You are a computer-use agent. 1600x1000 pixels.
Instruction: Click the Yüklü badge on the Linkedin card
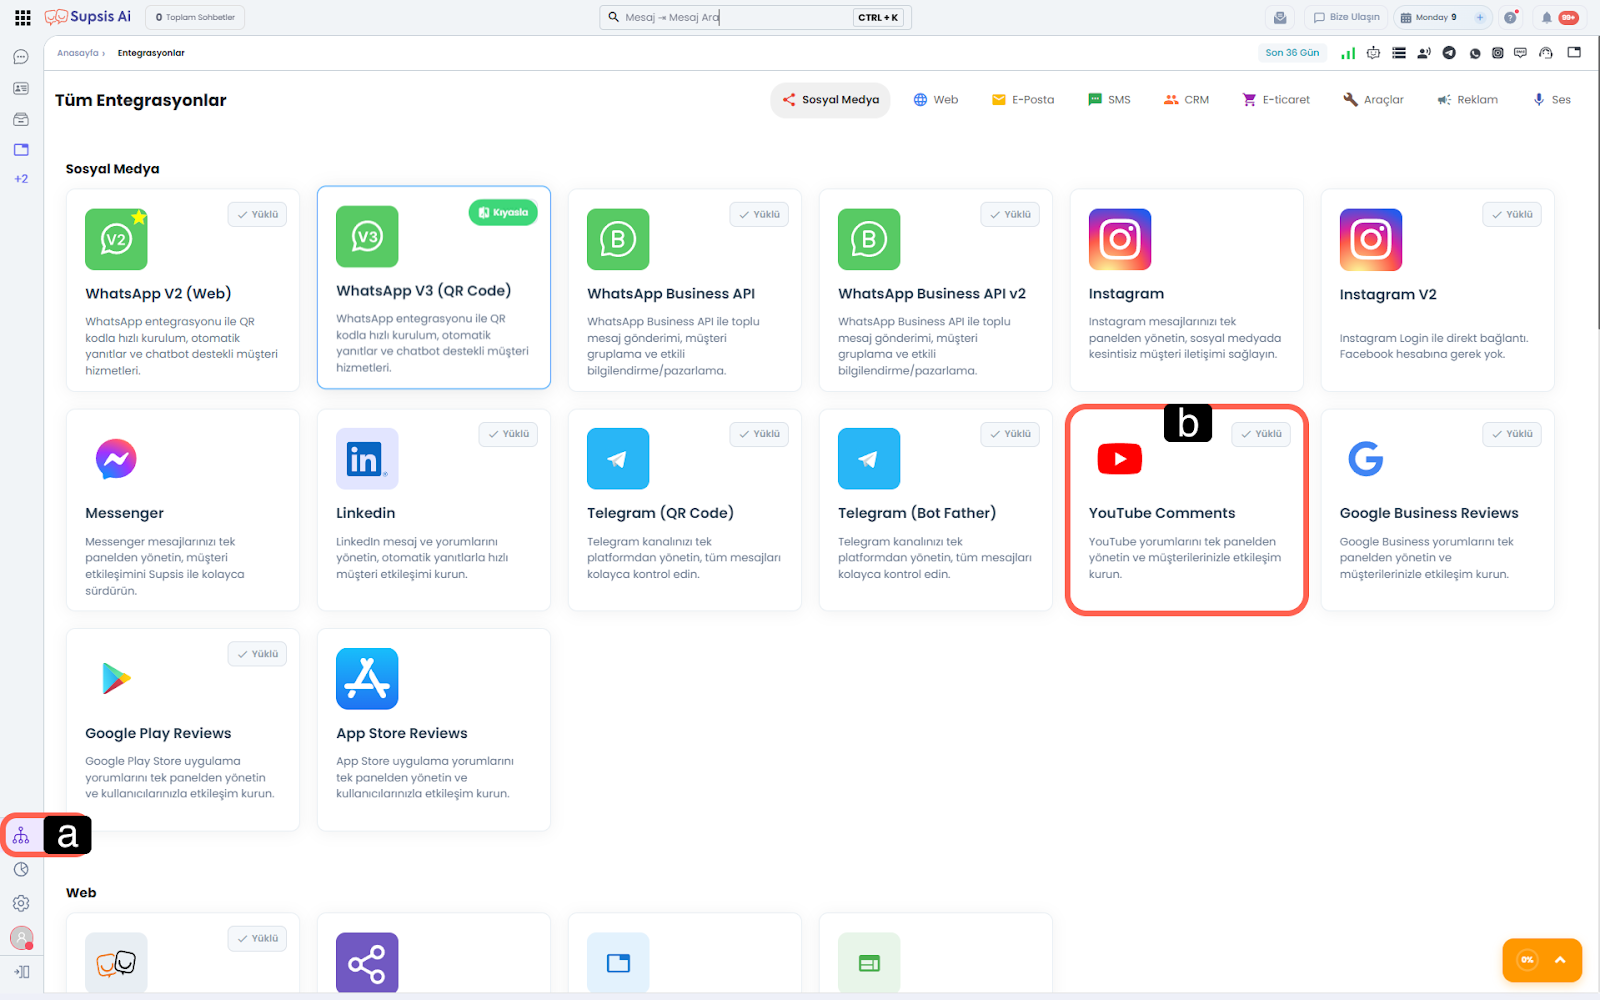coord(508,434)
